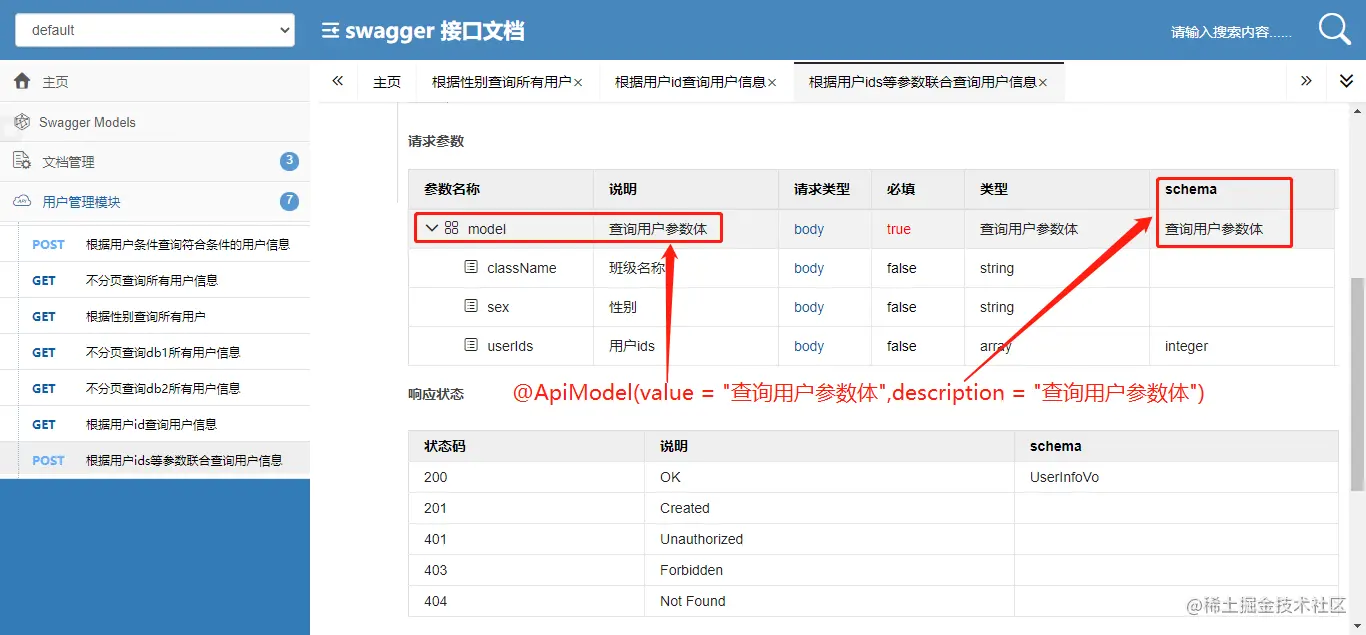The image size is (1366, 635).
Task: Open GET 不分页查询db2所有用户信息
Action: [x=155, y=388]
